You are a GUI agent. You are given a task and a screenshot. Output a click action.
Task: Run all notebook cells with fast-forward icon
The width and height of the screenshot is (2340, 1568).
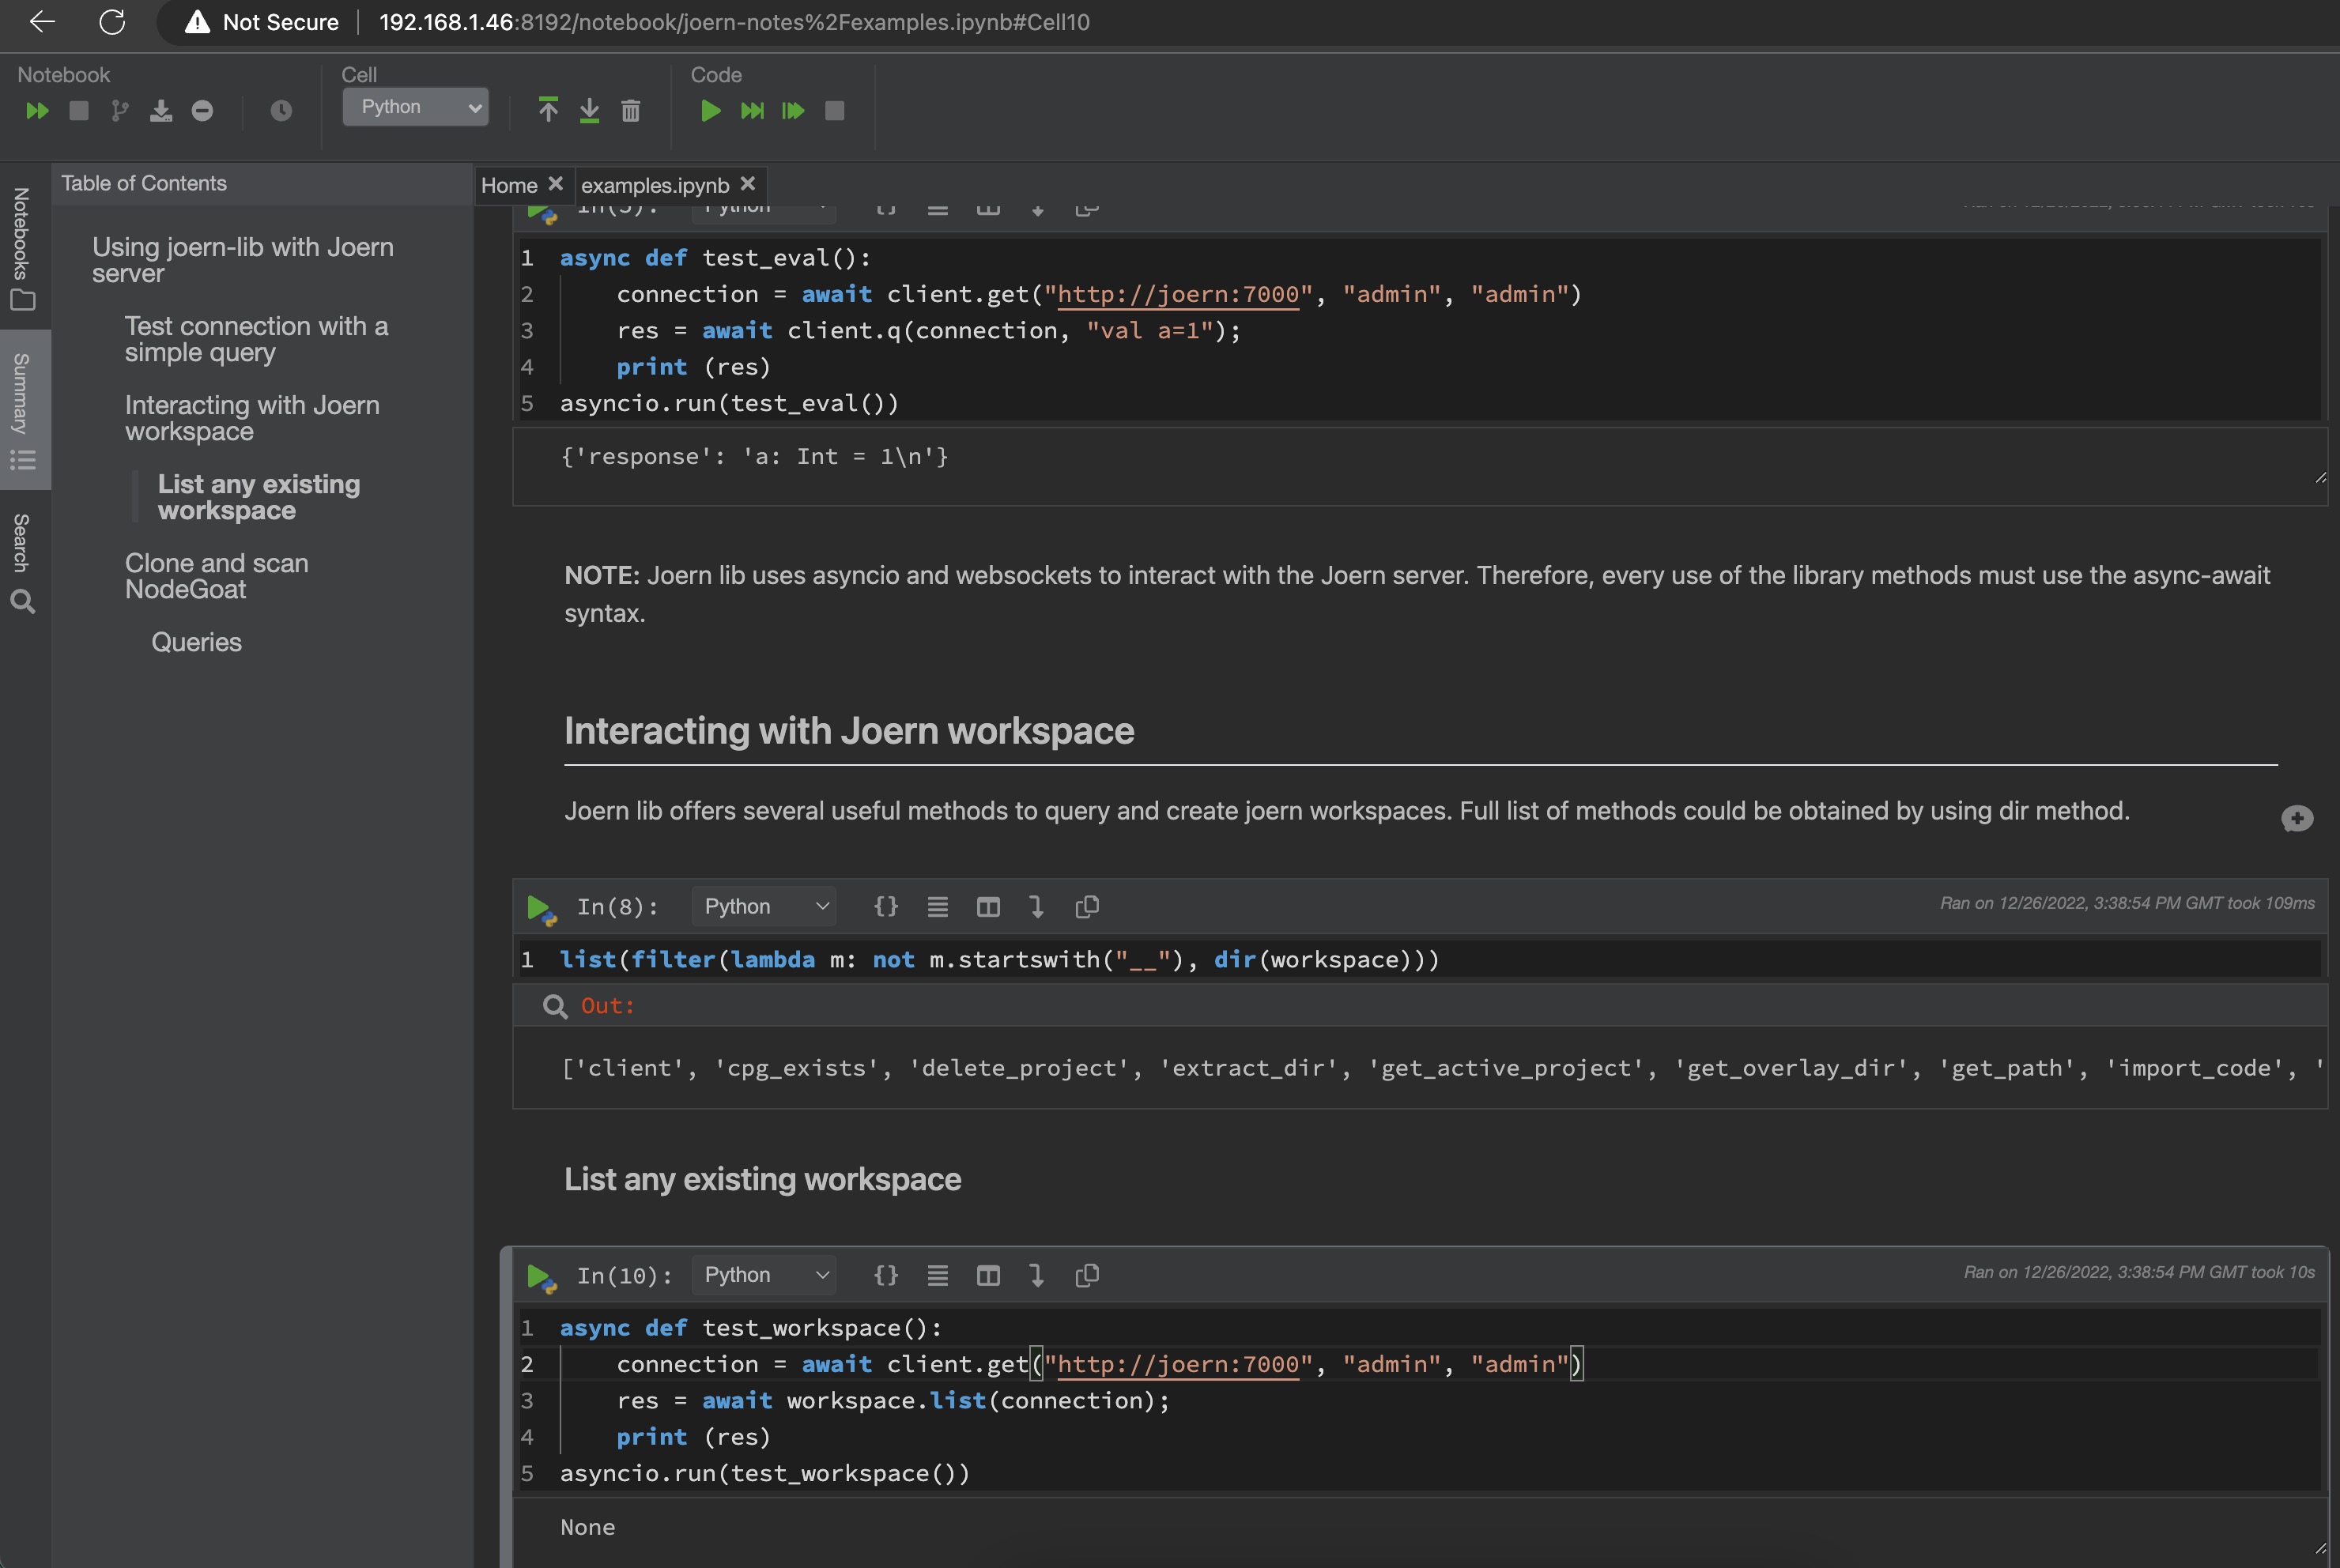37,111
